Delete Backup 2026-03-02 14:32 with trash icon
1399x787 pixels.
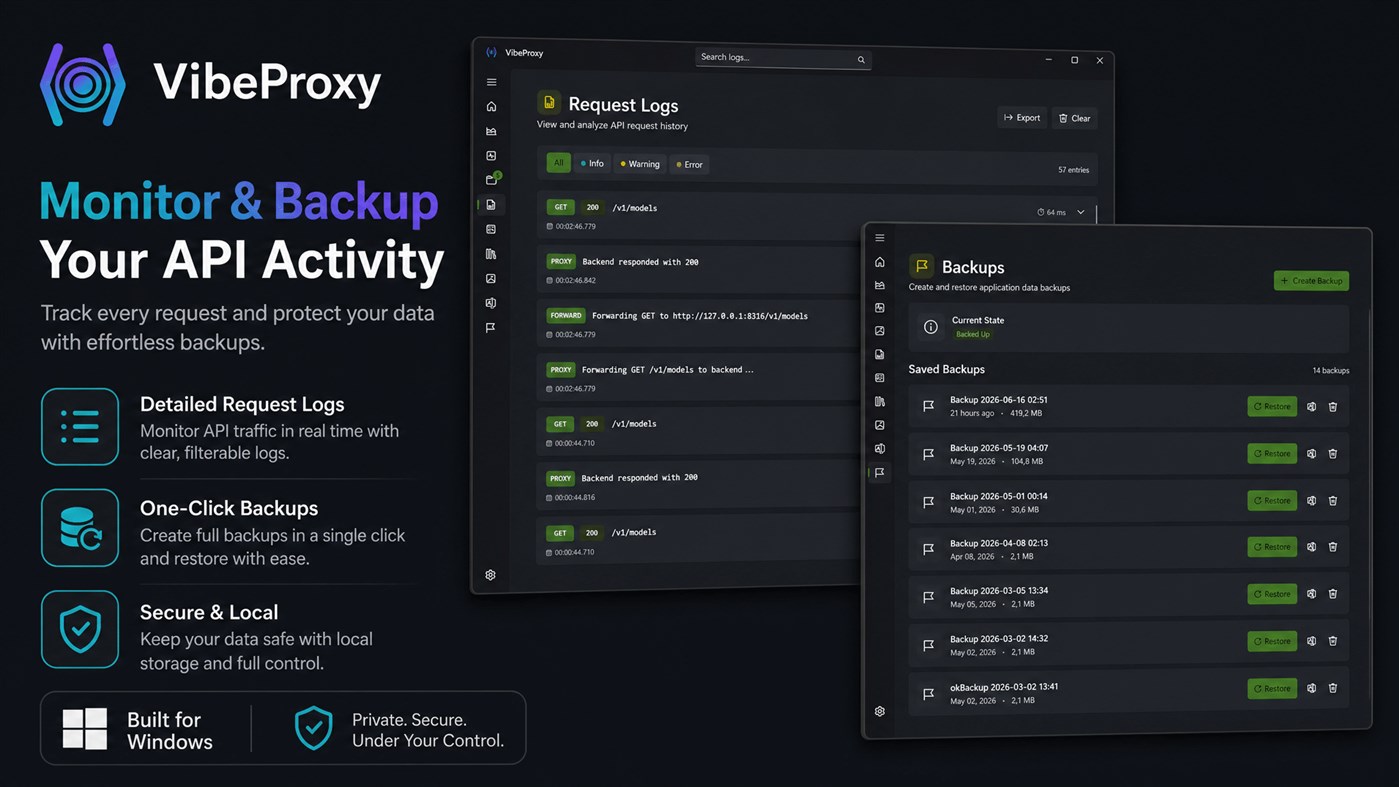(1333, 641)
